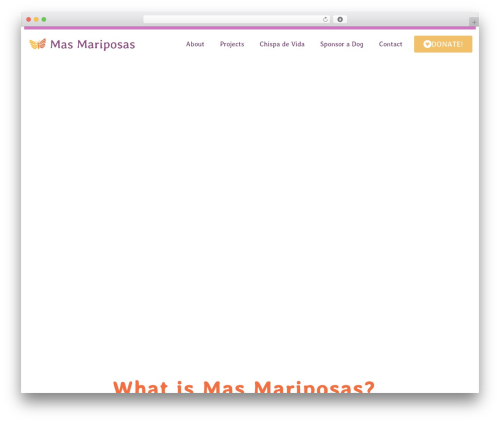Select Chispa de Vida in navigation
This screenshot has width=500, height=423.
[x=282, y=44]
